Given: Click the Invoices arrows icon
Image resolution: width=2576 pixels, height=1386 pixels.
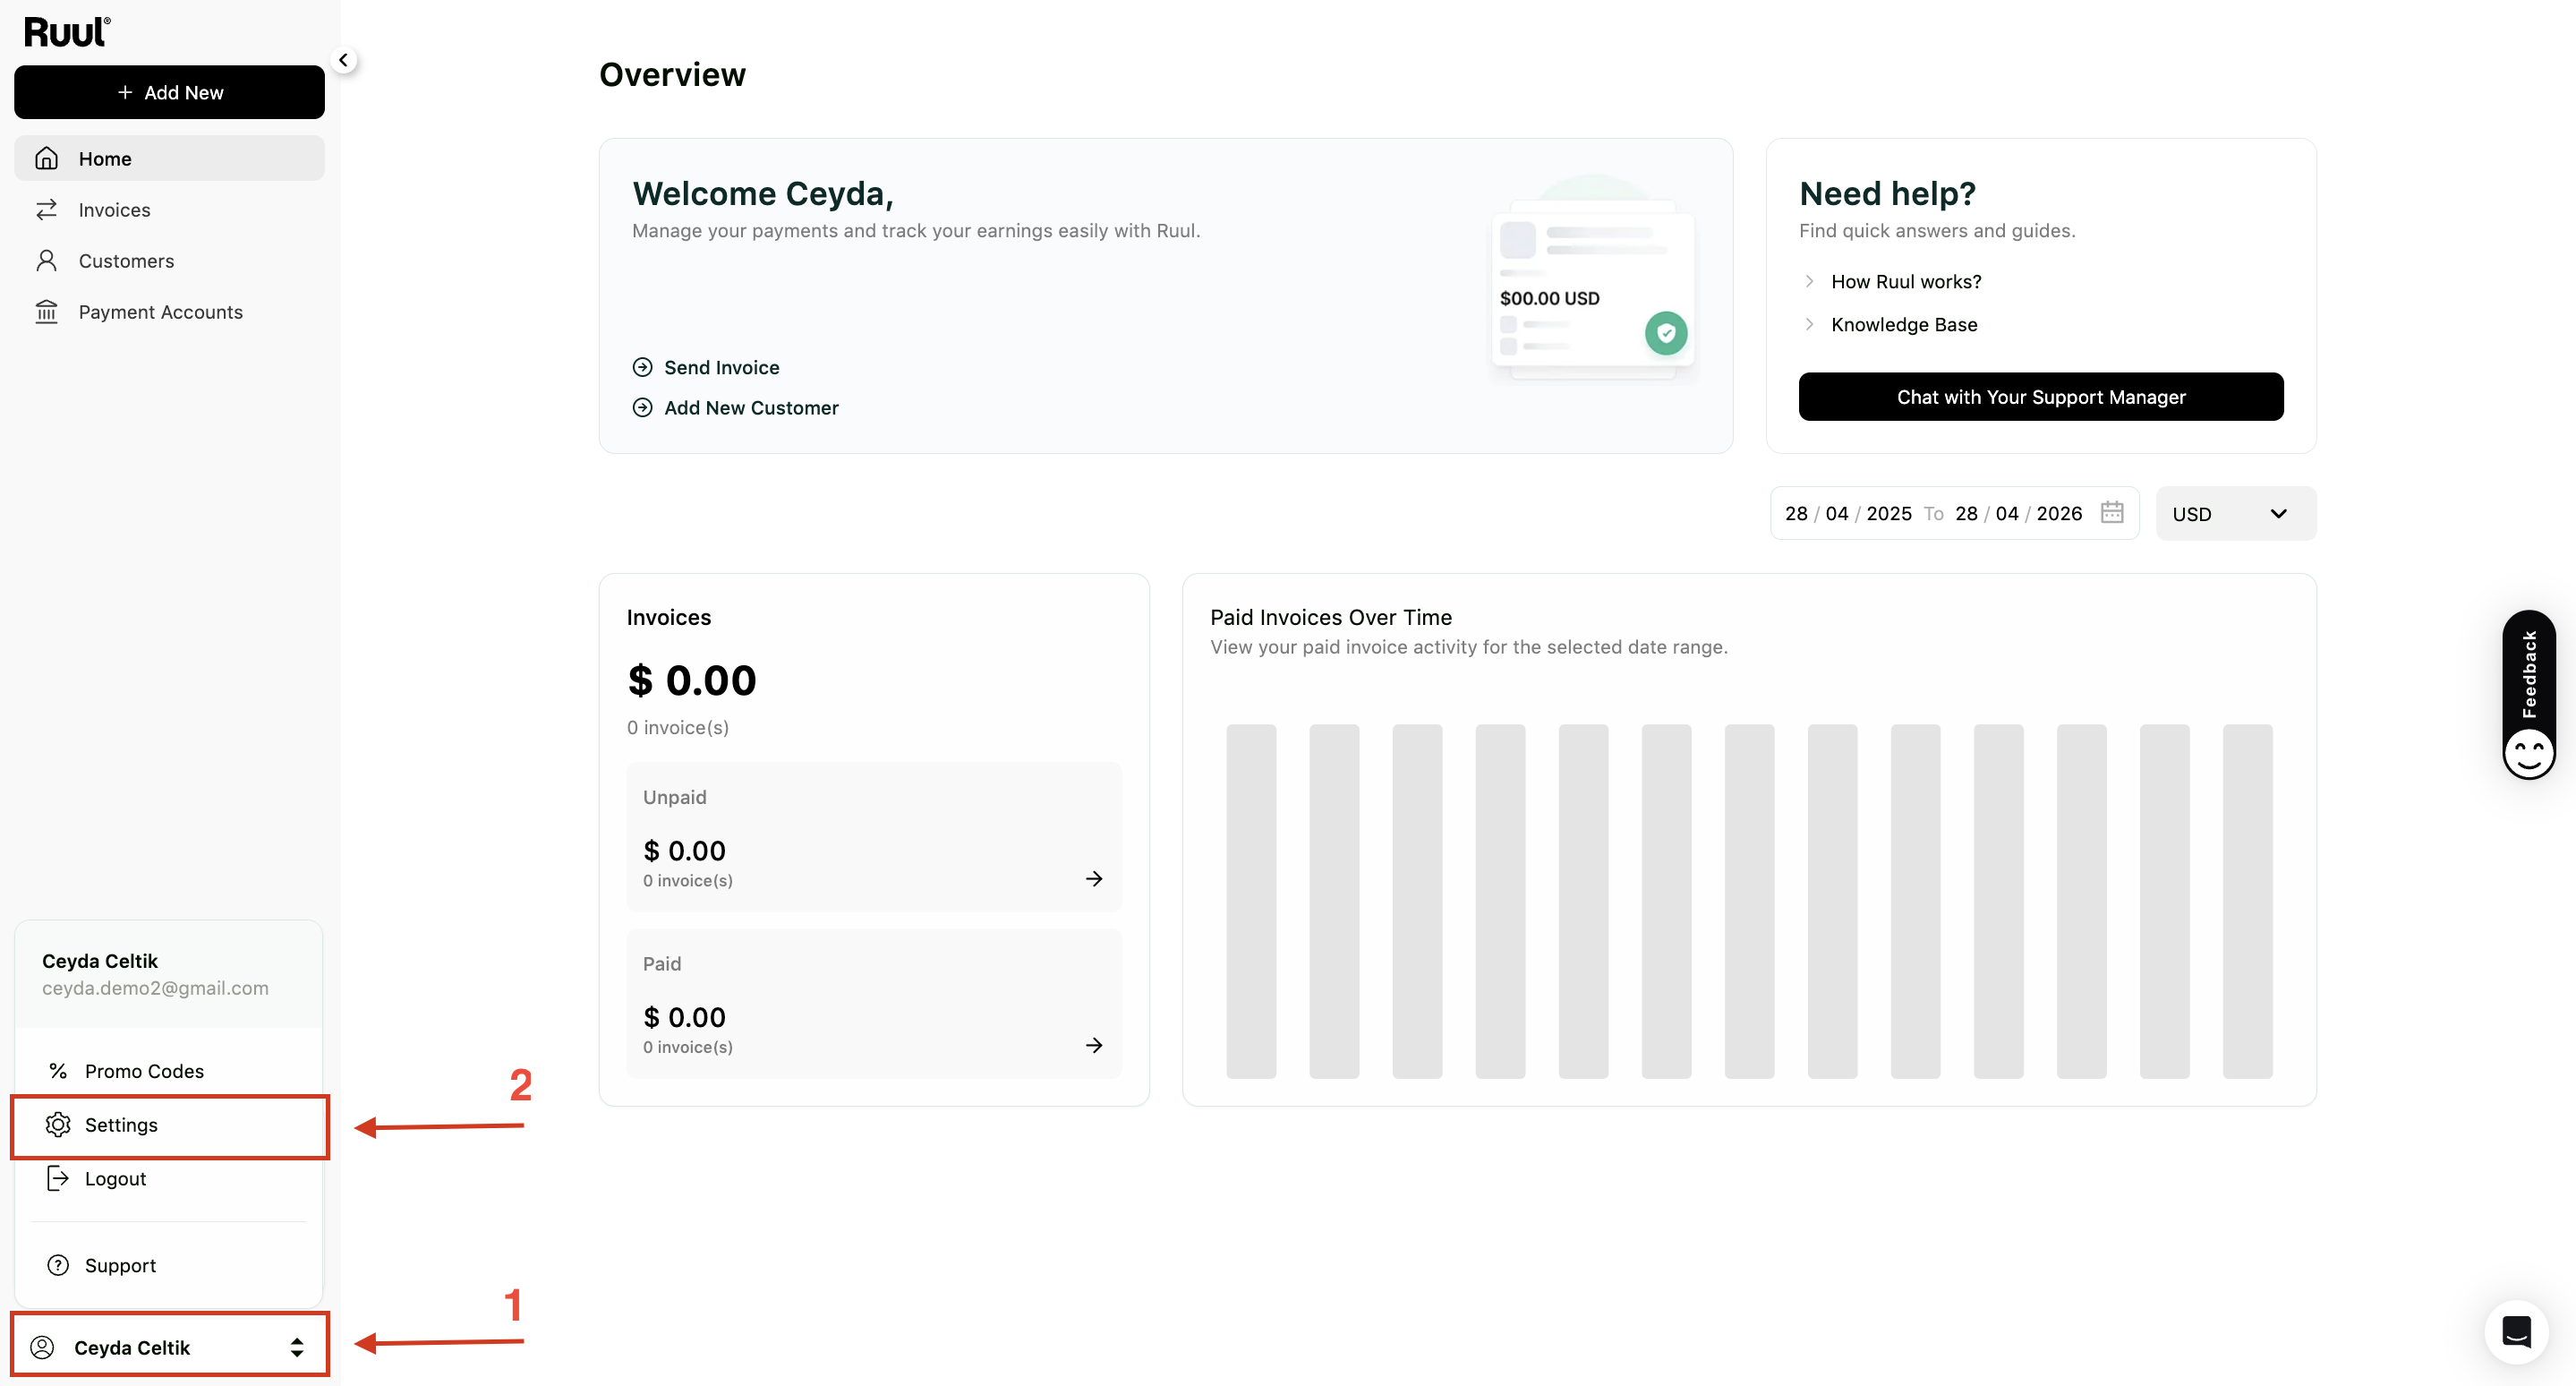Looking at the screenshot, I should pyautogui.click(x=46, y=209).
